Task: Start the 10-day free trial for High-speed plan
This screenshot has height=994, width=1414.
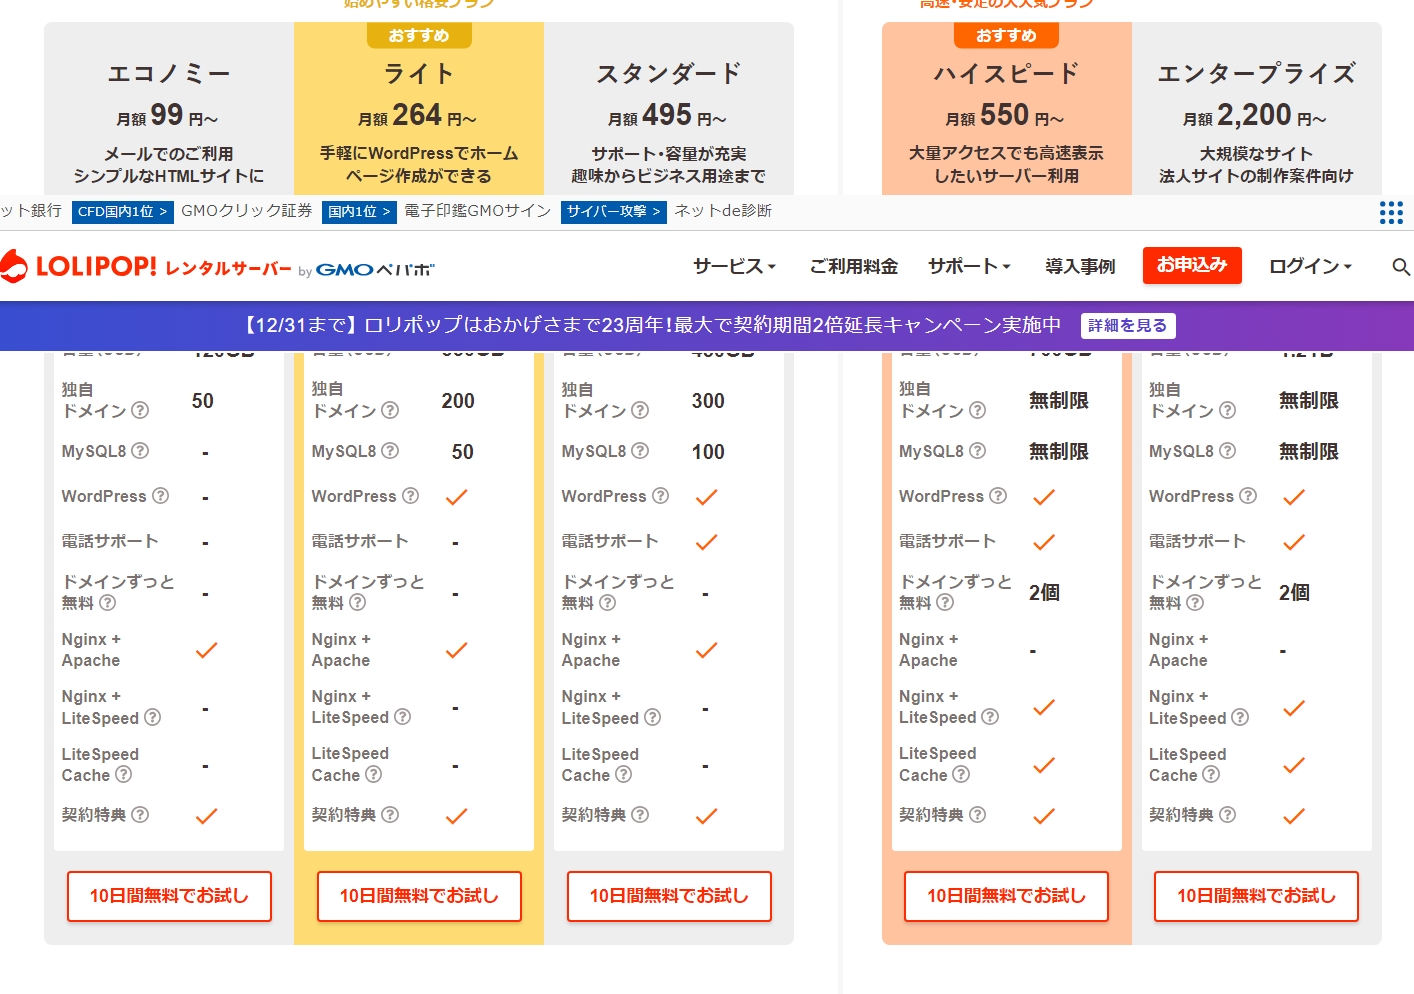Action: tap(1006, 896)
